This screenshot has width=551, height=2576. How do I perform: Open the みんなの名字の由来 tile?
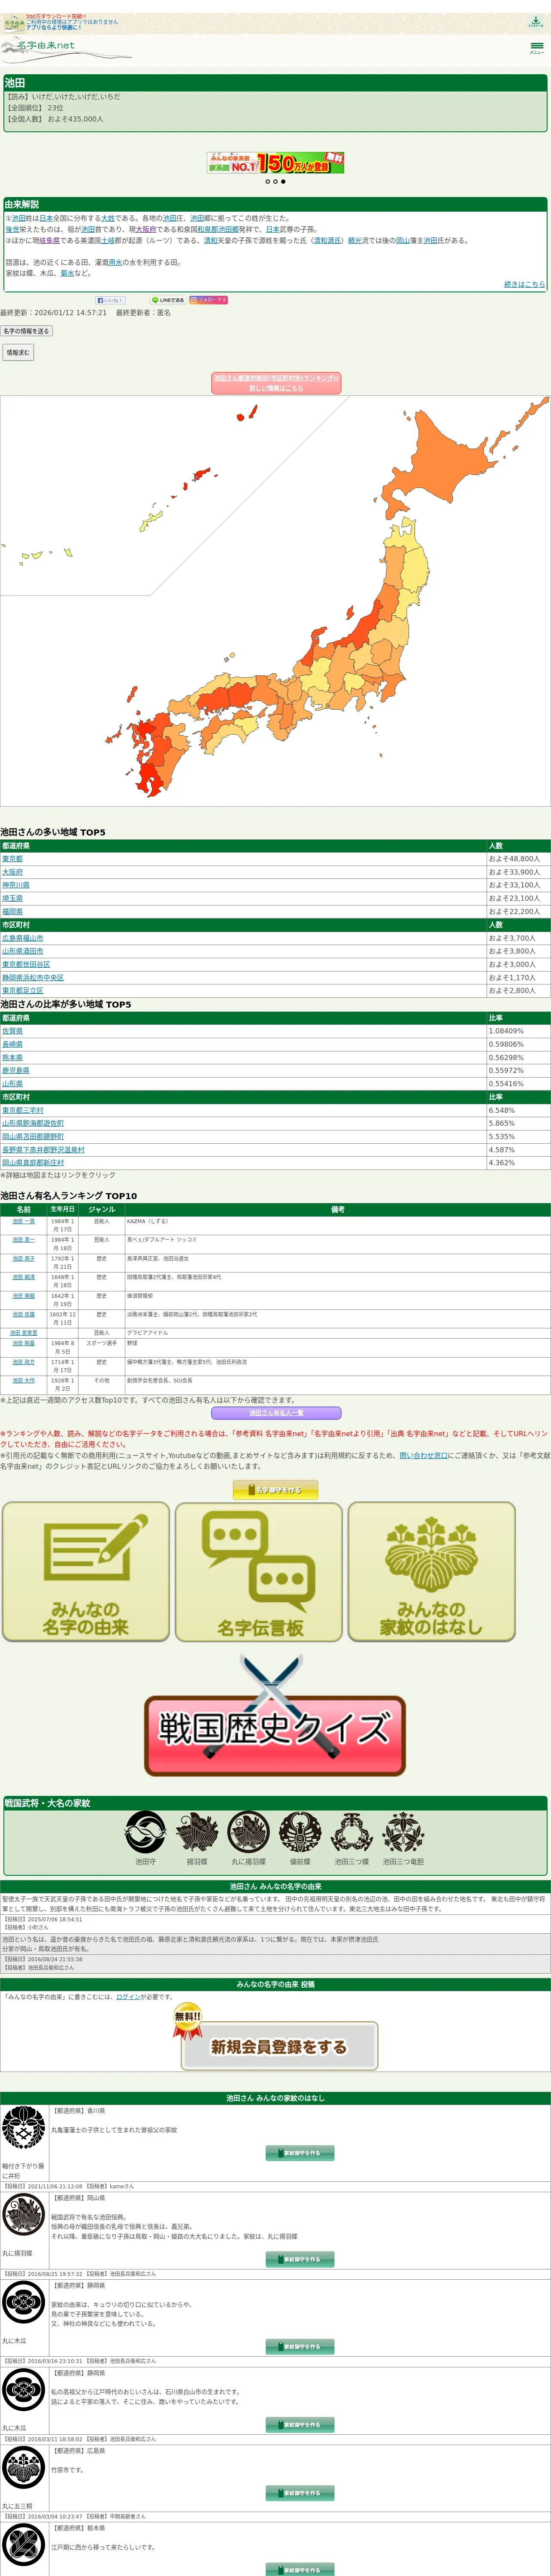(86, 1571)
